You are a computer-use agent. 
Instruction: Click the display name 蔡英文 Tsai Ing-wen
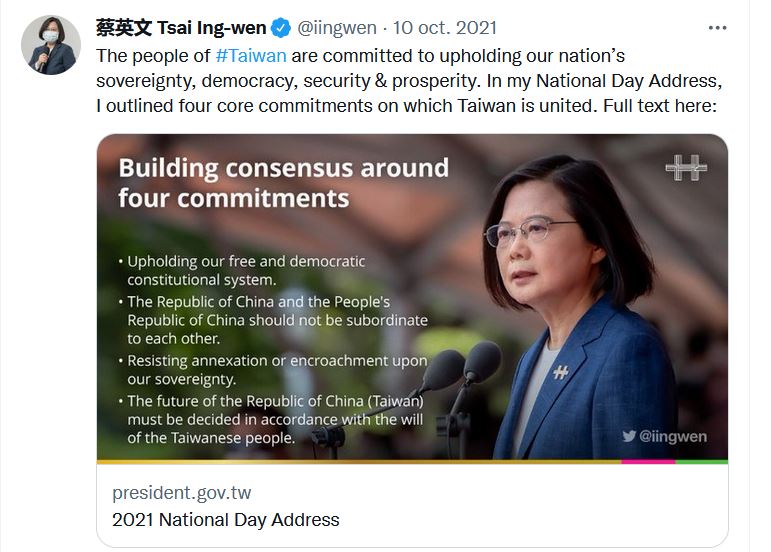(181, 28)
